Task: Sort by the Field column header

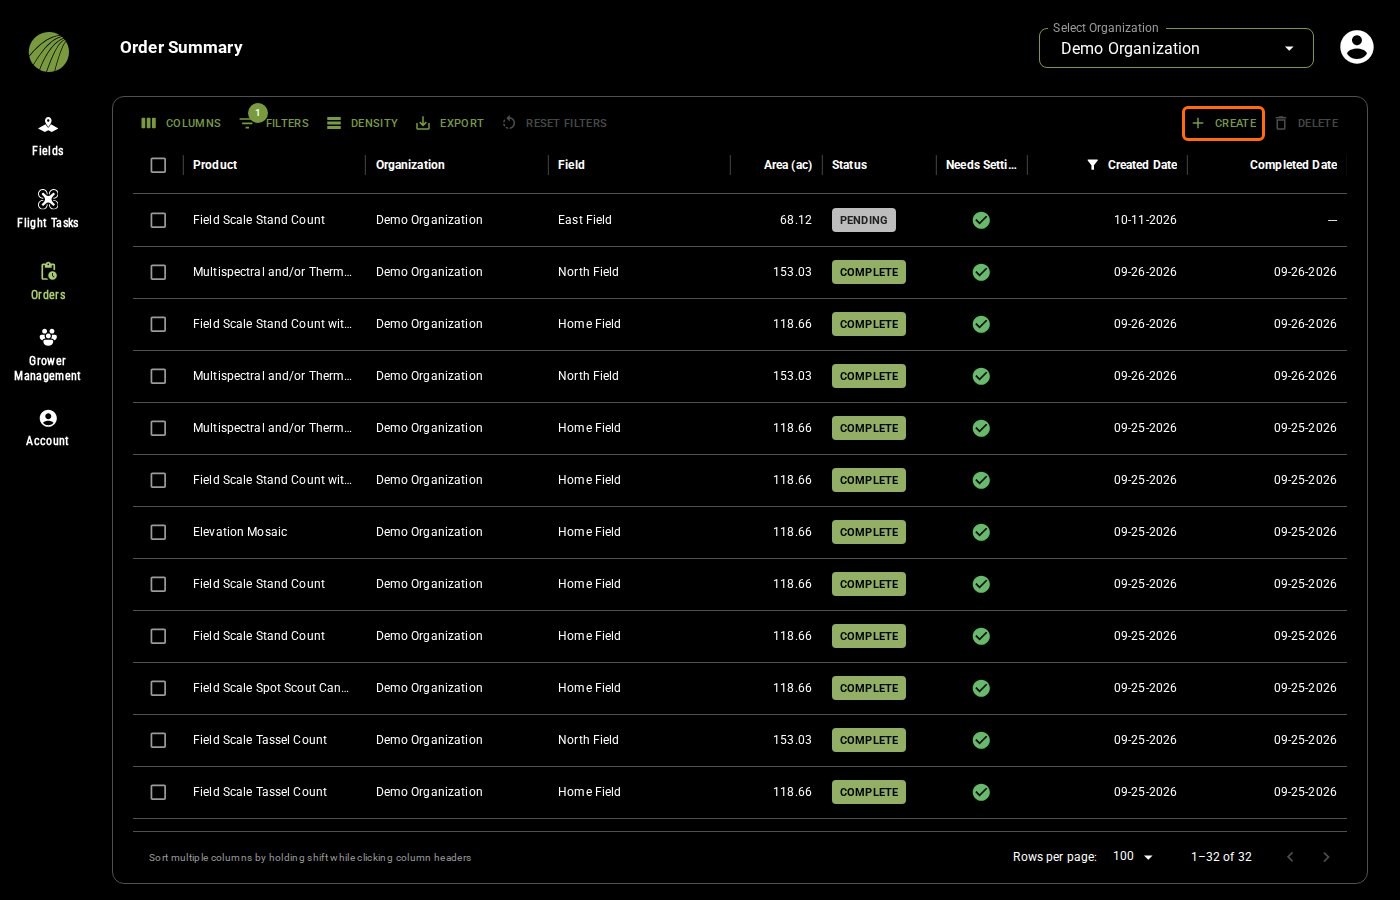Action: pos(571,165)
